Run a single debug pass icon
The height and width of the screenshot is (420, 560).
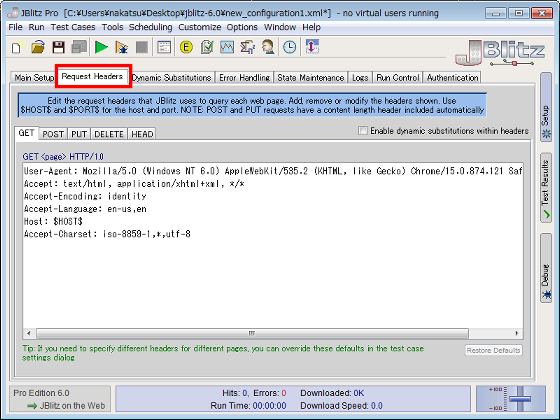coord(121,47)
